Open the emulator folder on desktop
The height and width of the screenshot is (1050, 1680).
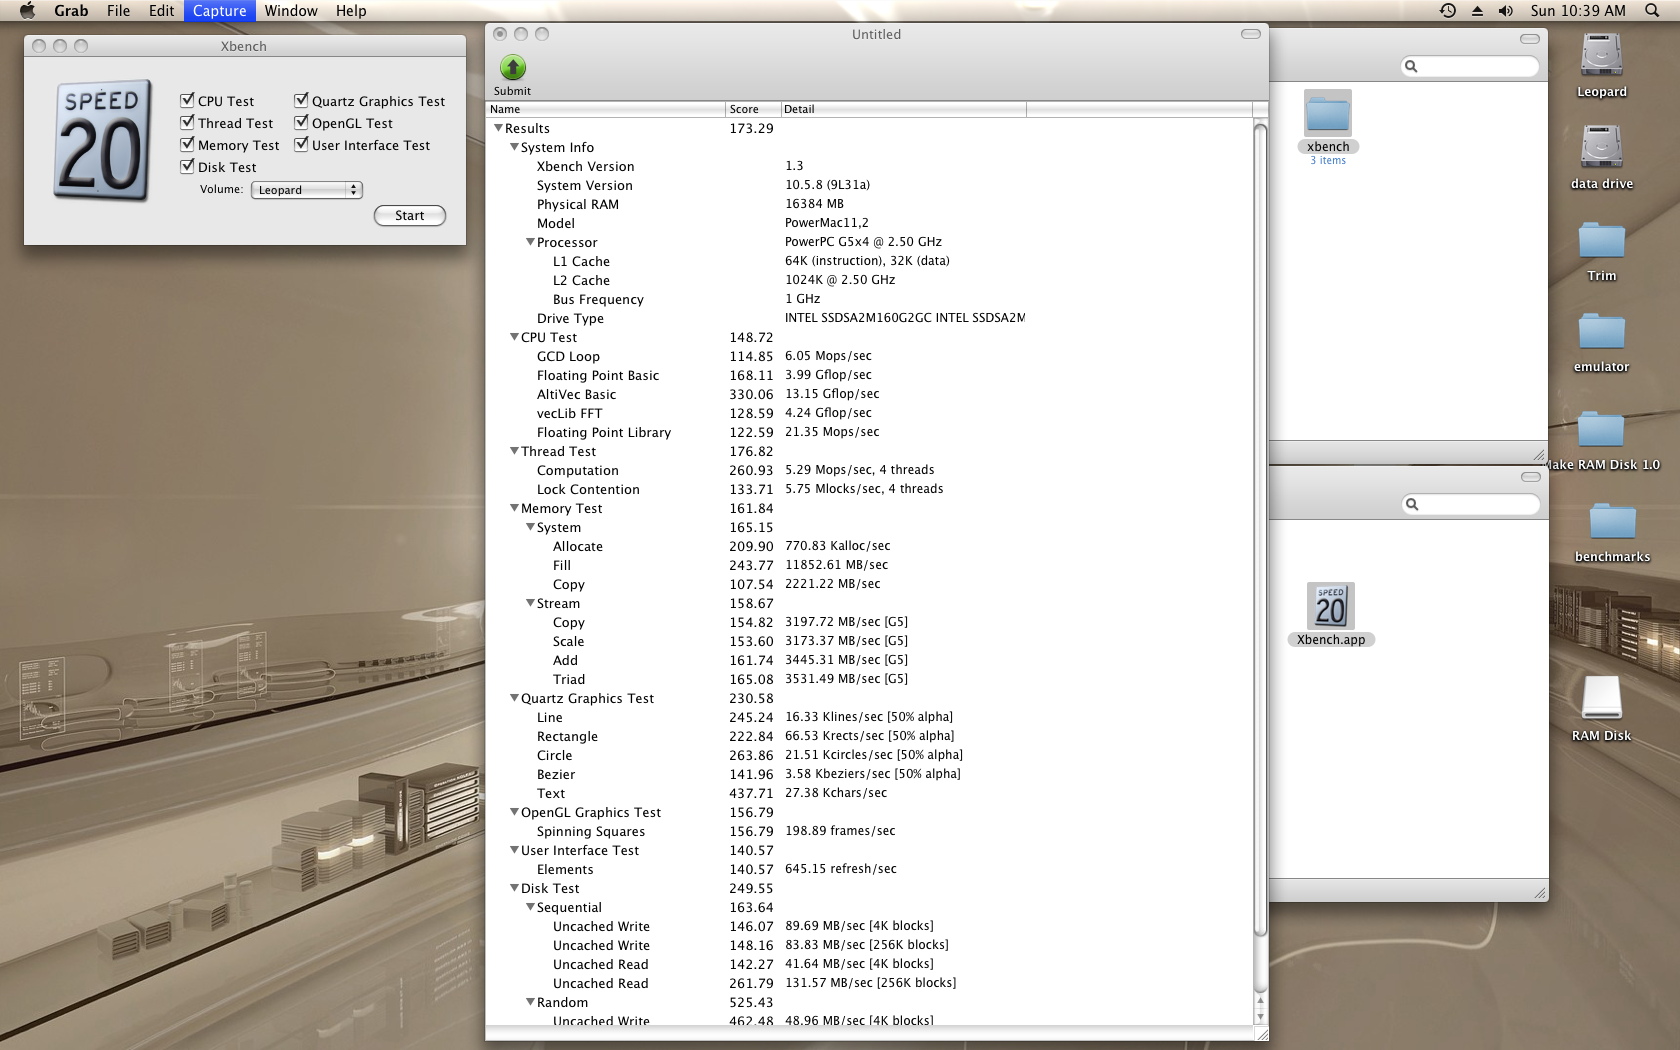pos(1601,332)
